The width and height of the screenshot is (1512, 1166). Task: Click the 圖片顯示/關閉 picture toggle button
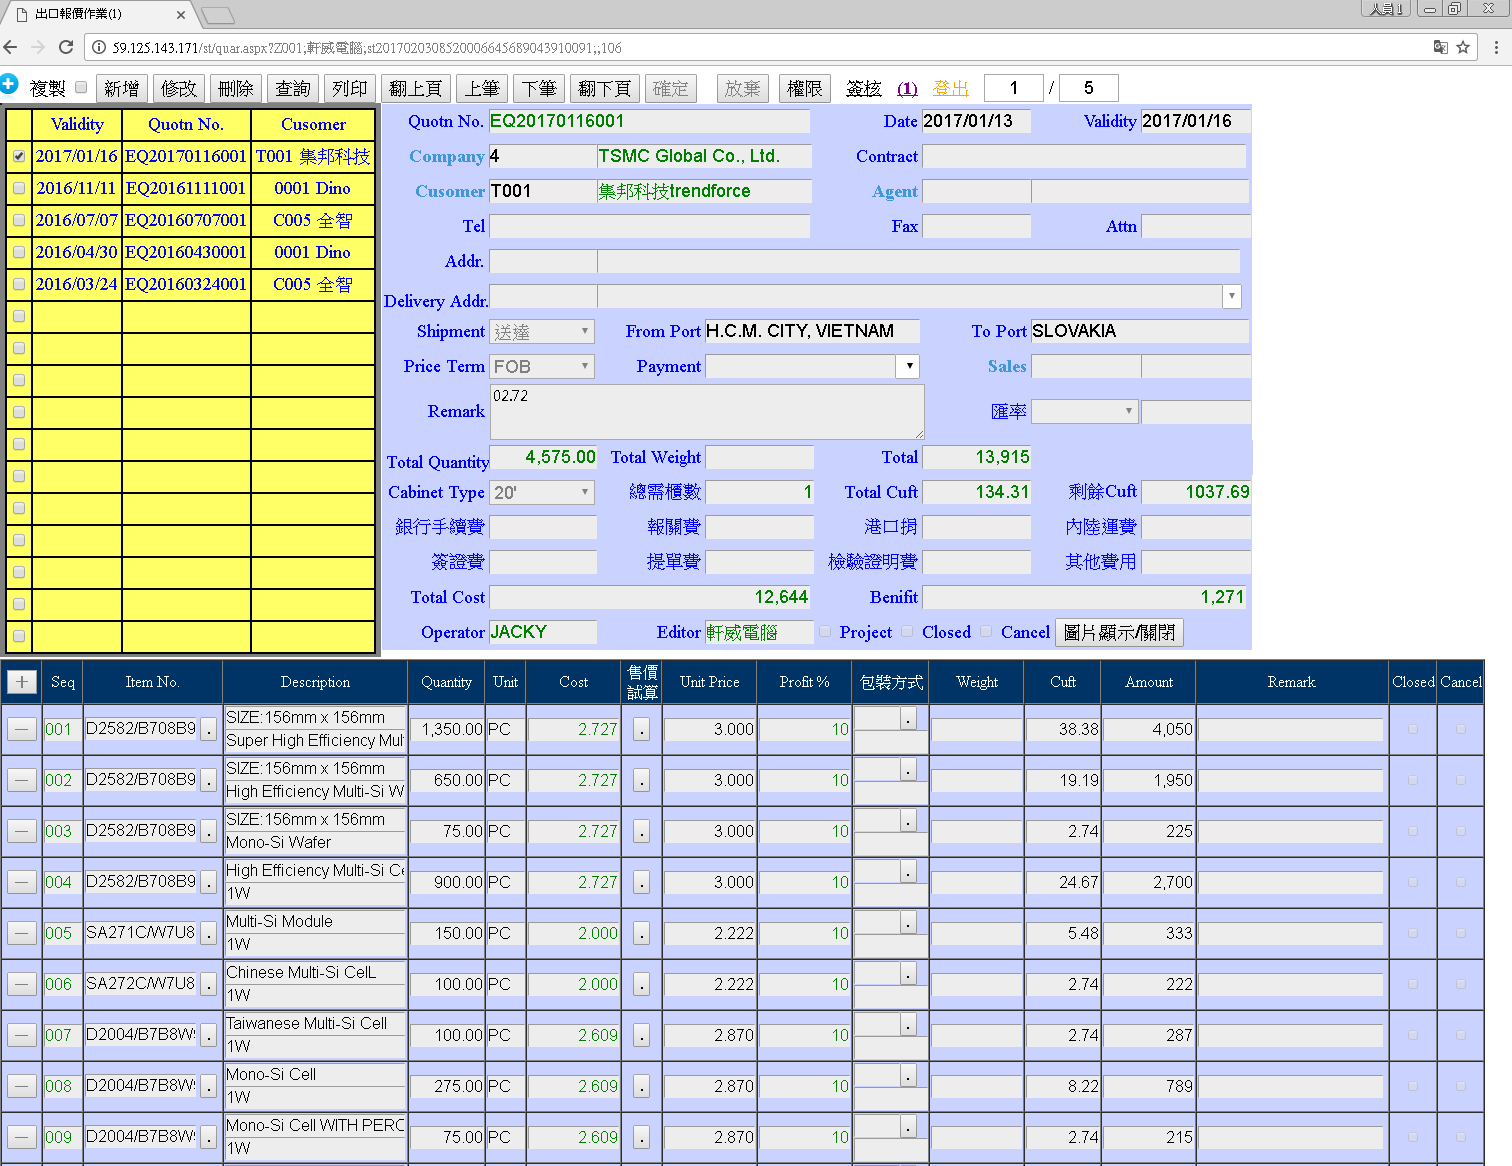tap(1120, 632)
